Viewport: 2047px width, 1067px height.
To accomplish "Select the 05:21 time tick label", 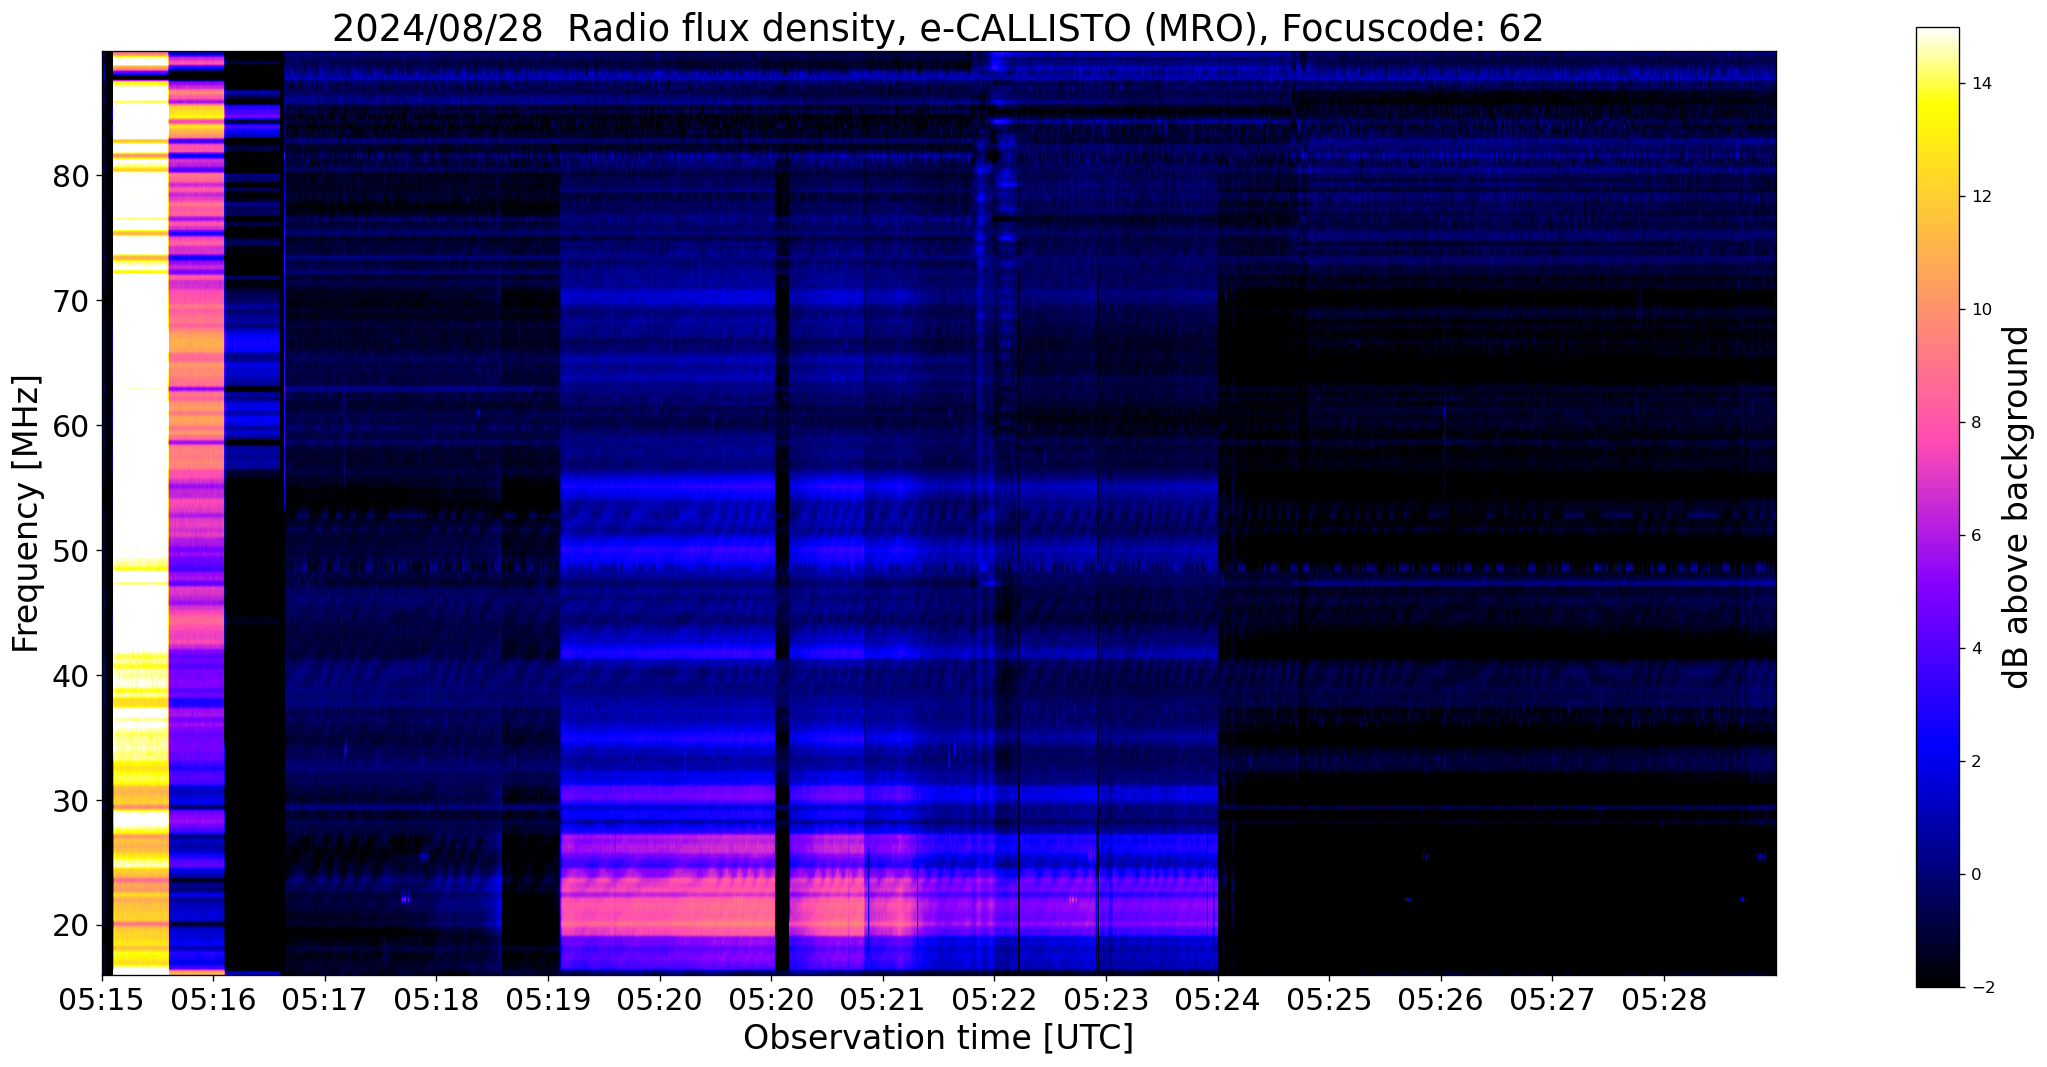I will pyautogui.click(x=882, y=999).
